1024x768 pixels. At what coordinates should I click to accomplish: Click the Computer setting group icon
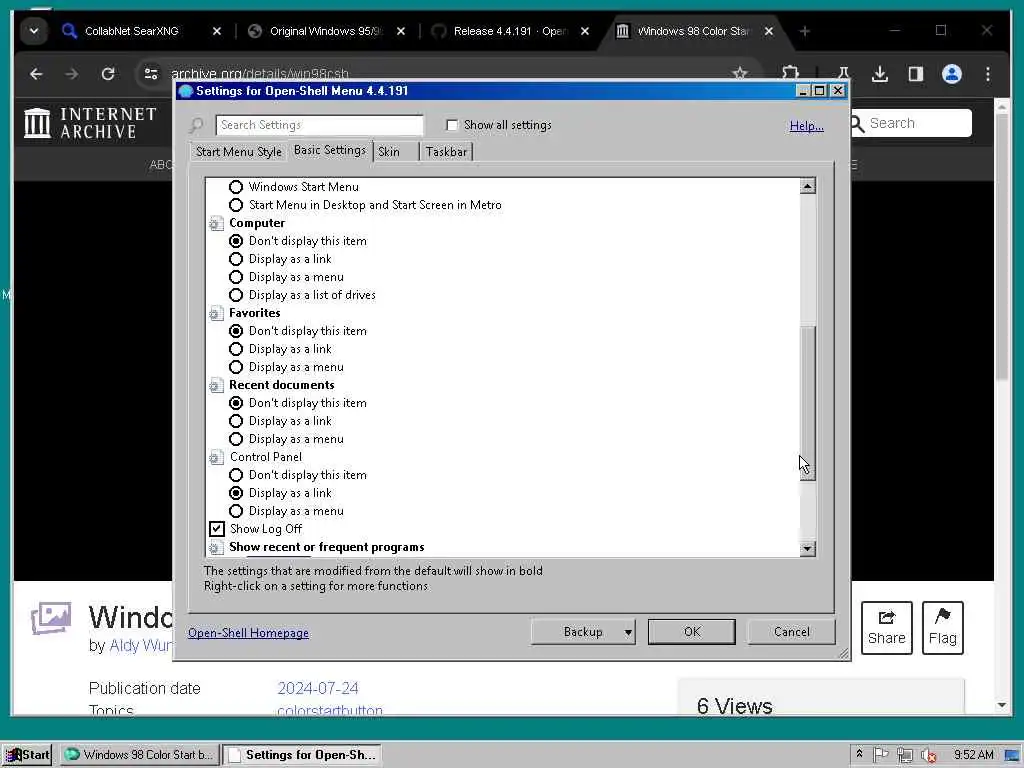[216, 223]
